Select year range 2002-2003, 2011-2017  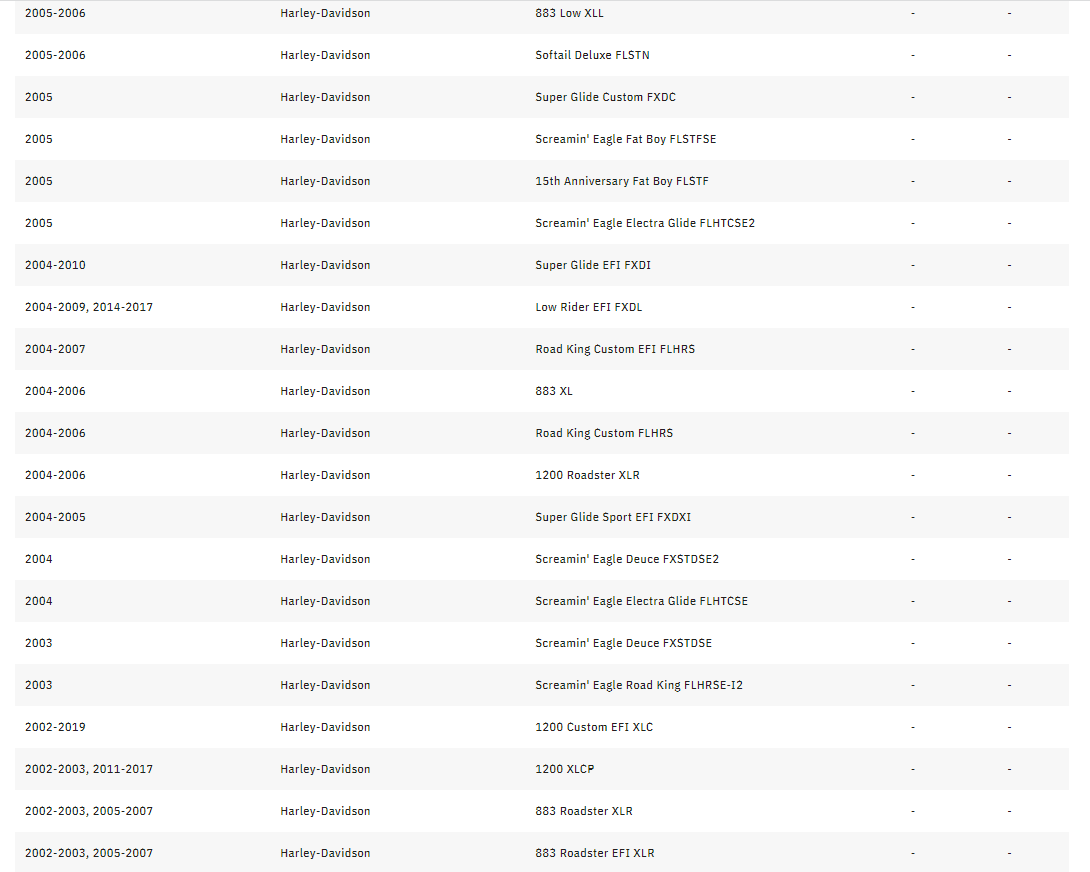click(89, 769)
